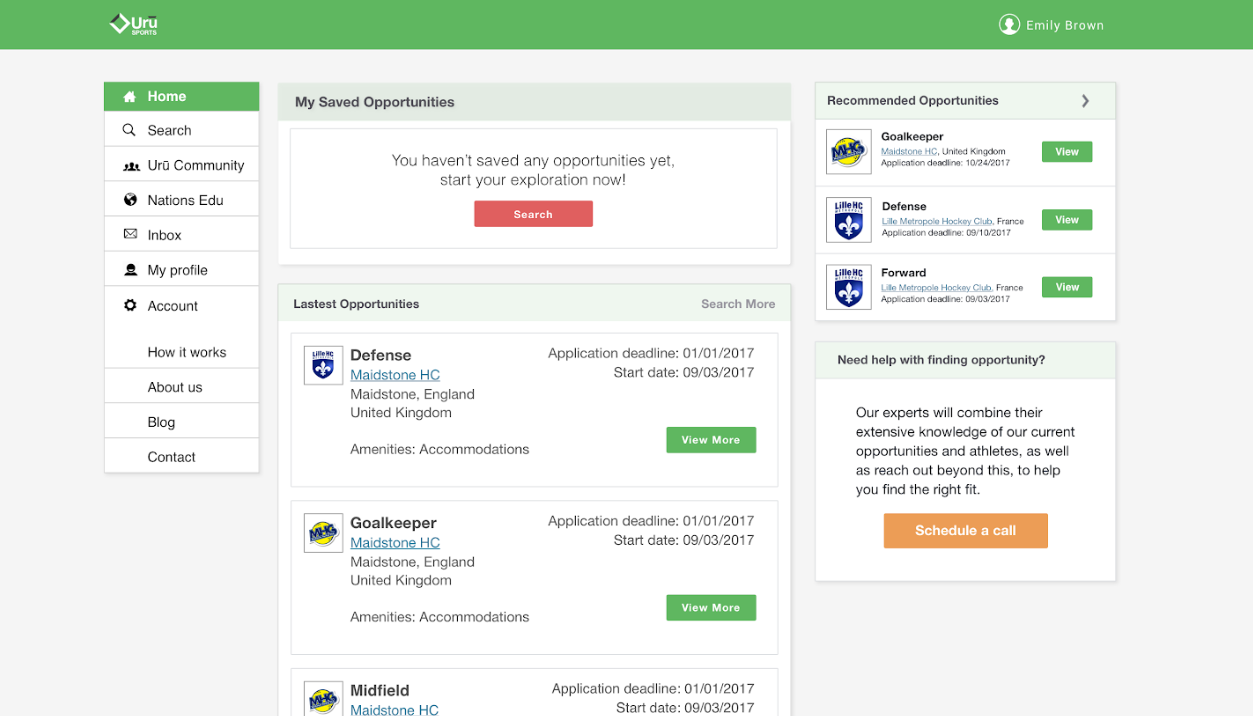Open Inbox menu item
The height and width of the screenshot is (716, 1253).
click(x=182, y=235)
